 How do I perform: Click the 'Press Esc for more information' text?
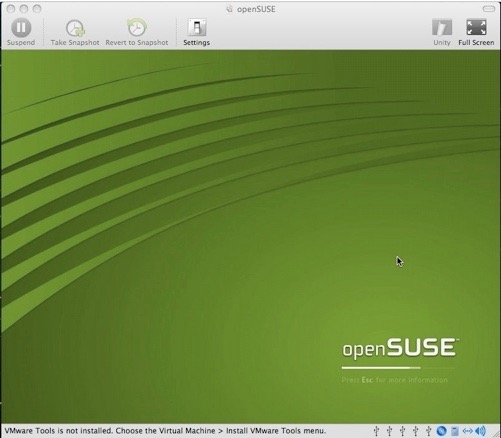tap(394, 380)
